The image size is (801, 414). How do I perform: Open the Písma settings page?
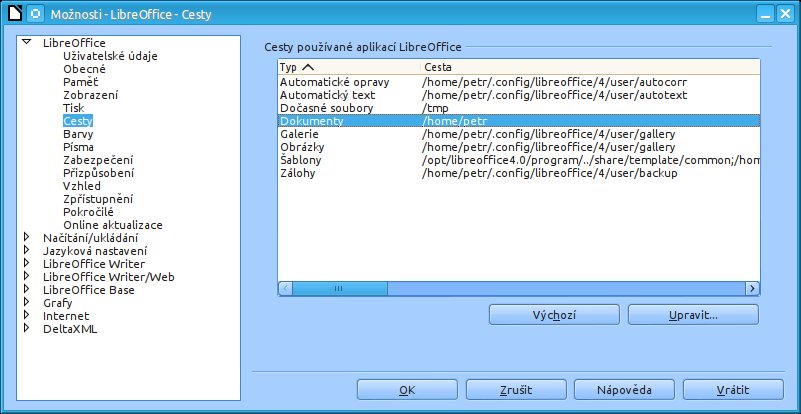[x=78, y=147]
